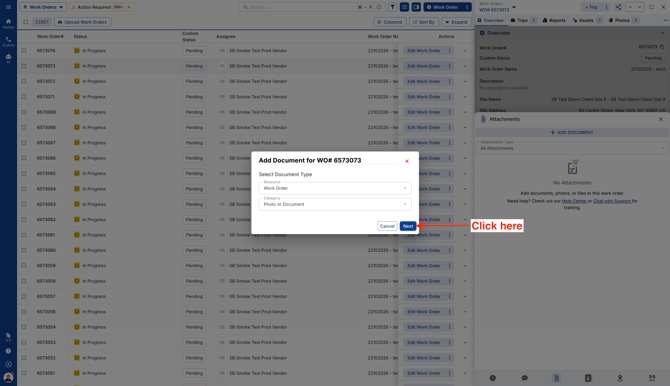The width and height of the screenshot is (670, 386).
Task: Click In Progress status icon for 6573057
Action: 77,297
